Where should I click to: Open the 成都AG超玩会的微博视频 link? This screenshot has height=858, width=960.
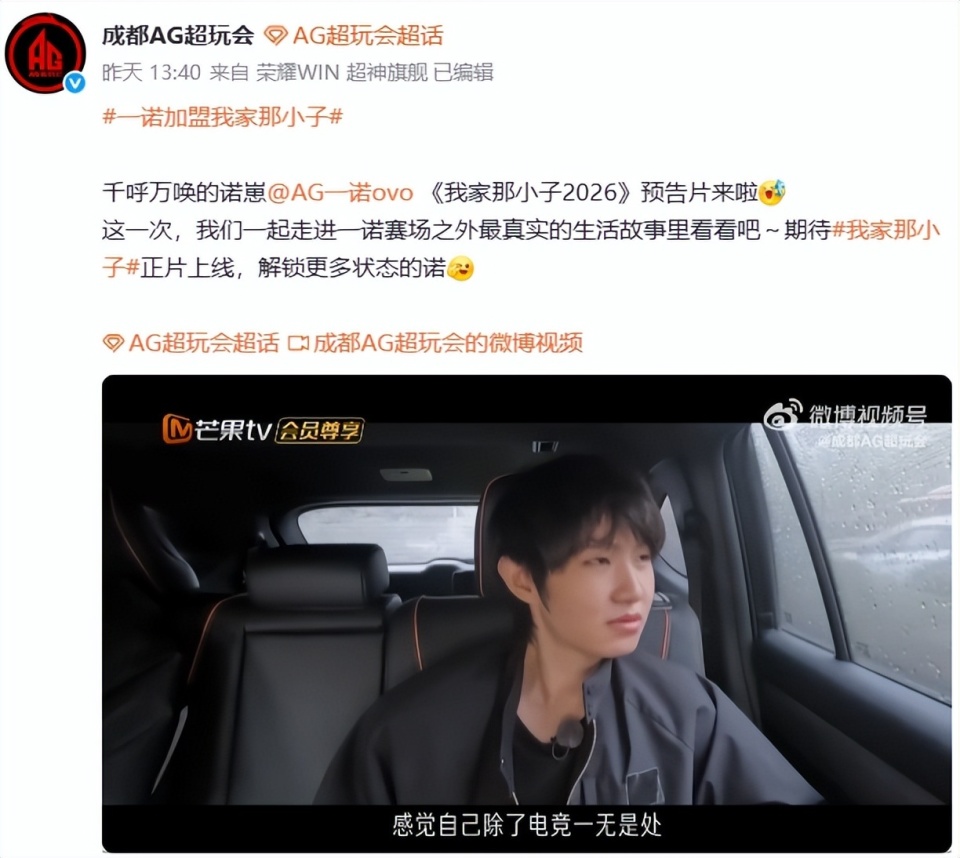click(448, 343)
